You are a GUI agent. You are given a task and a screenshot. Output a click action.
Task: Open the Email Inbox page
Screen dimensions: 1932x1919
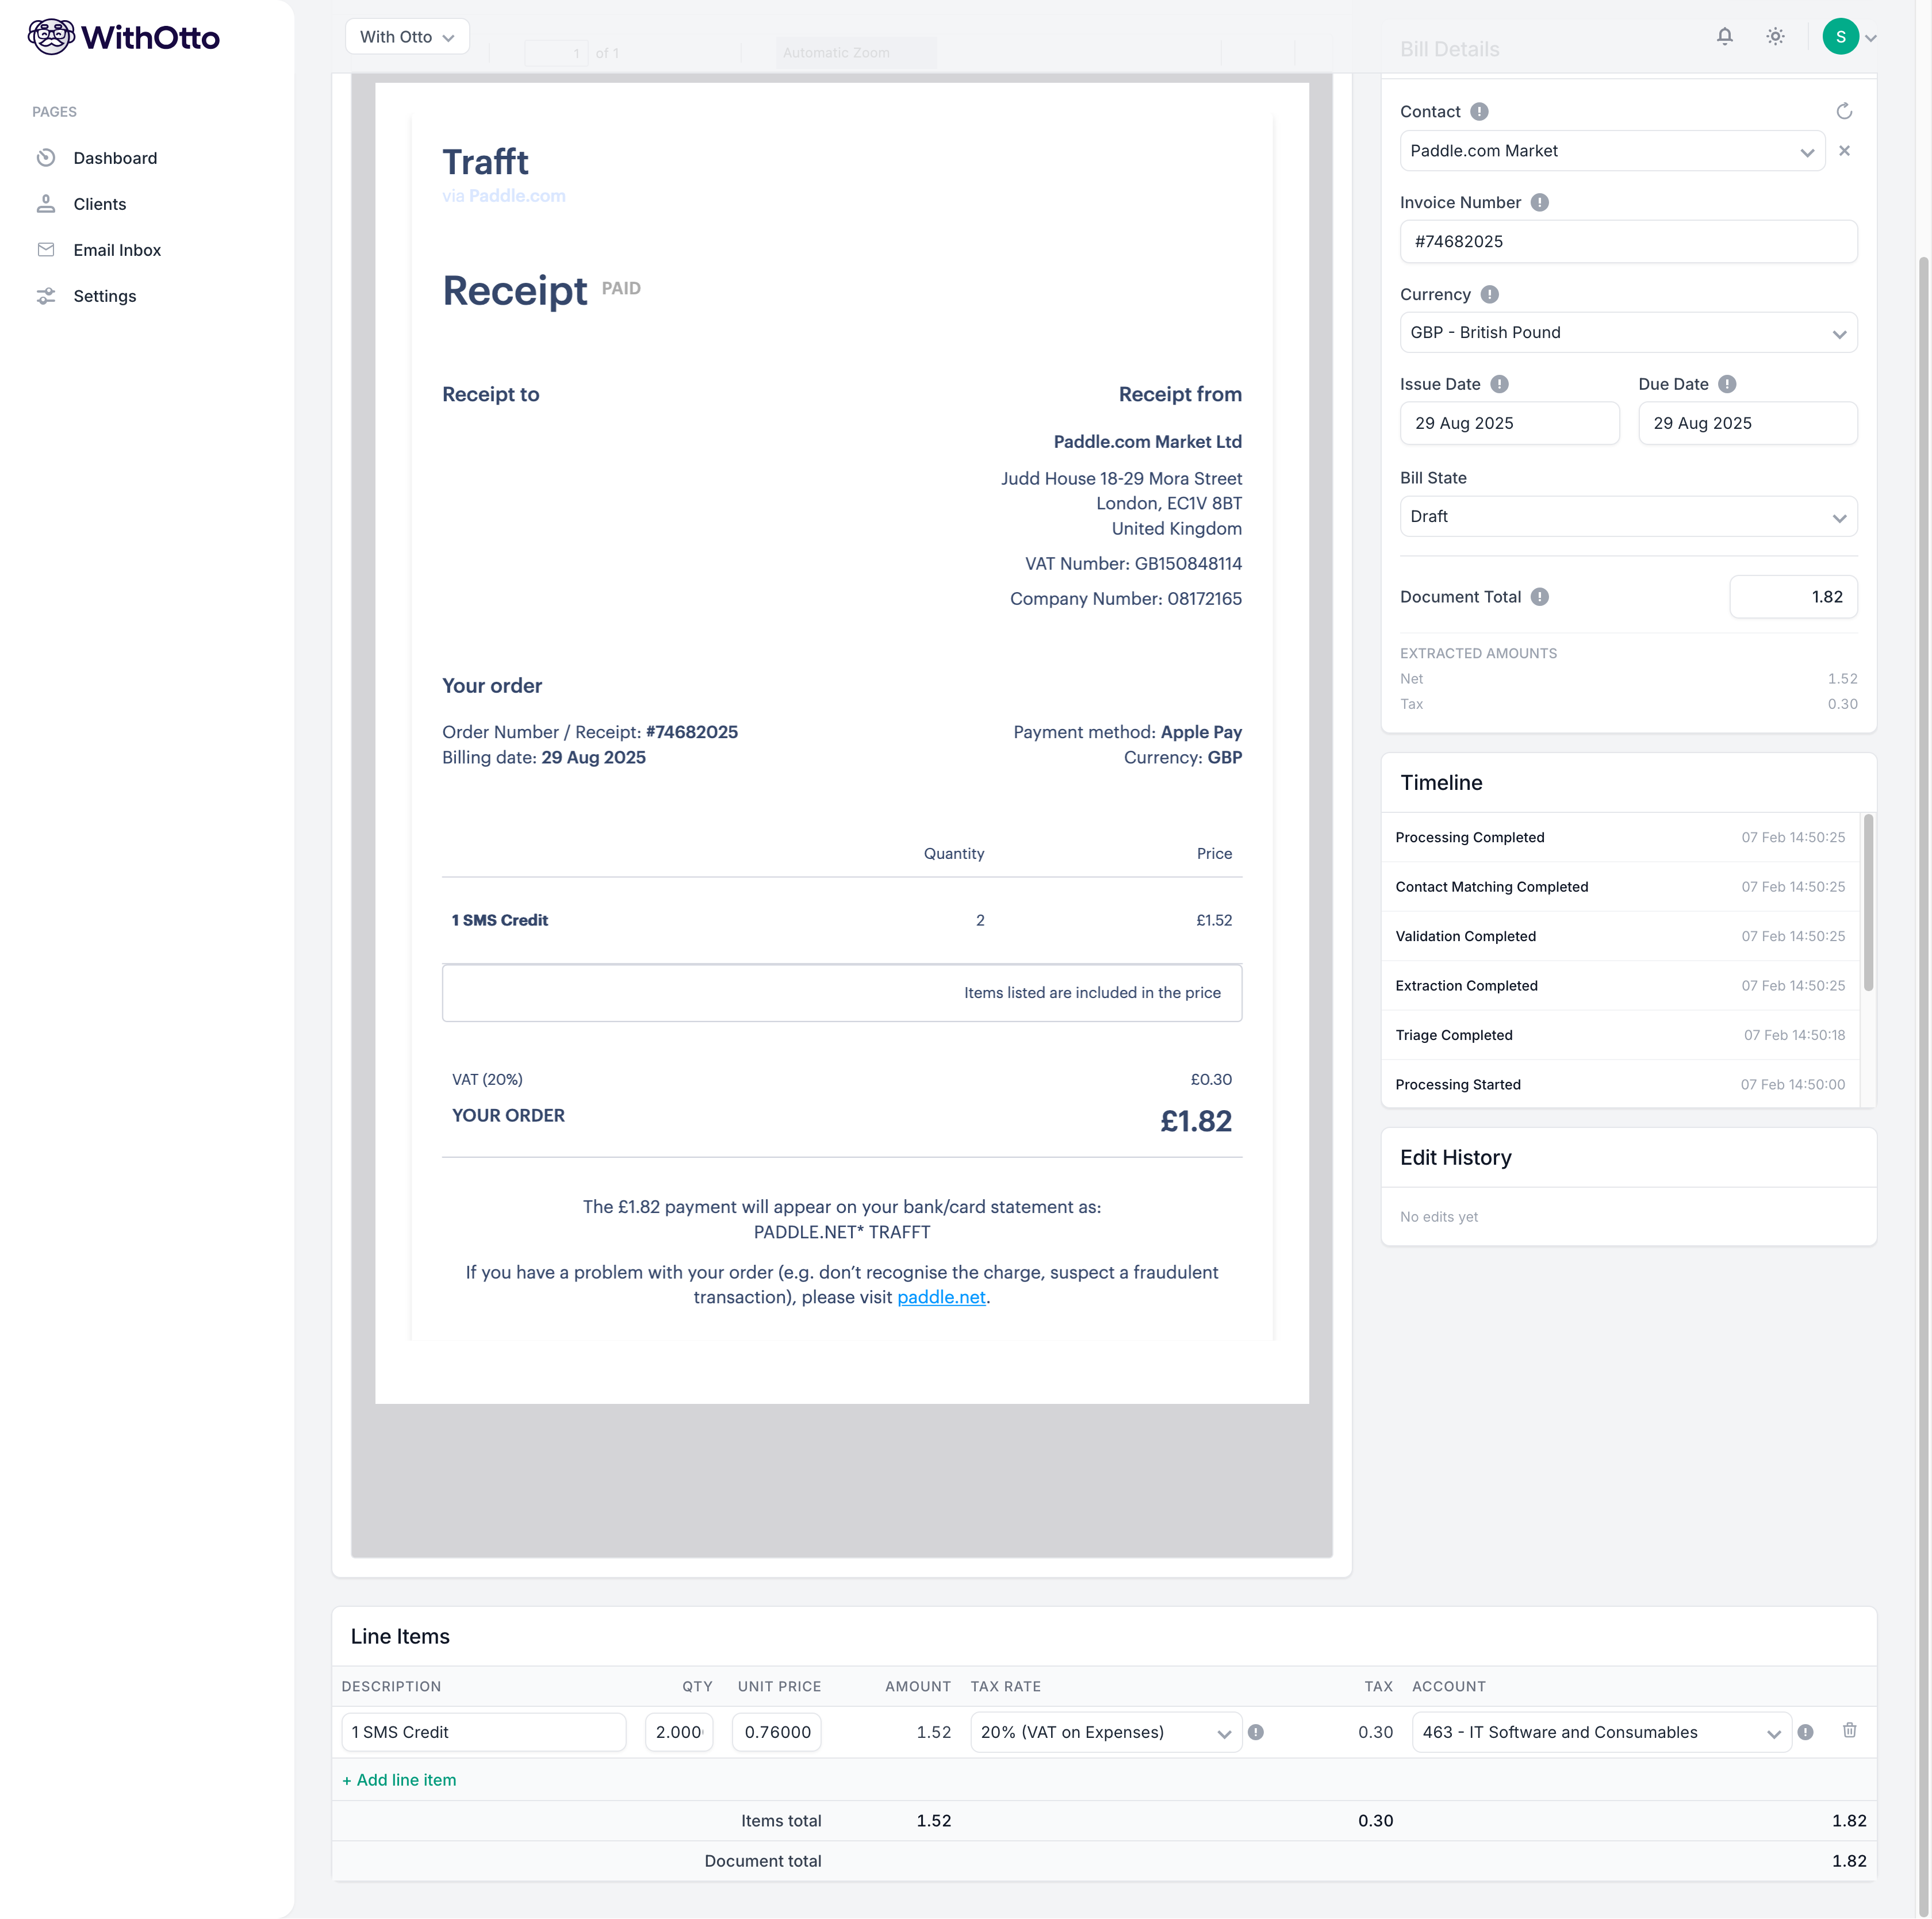pyautogui.click(x=117, y=250)
